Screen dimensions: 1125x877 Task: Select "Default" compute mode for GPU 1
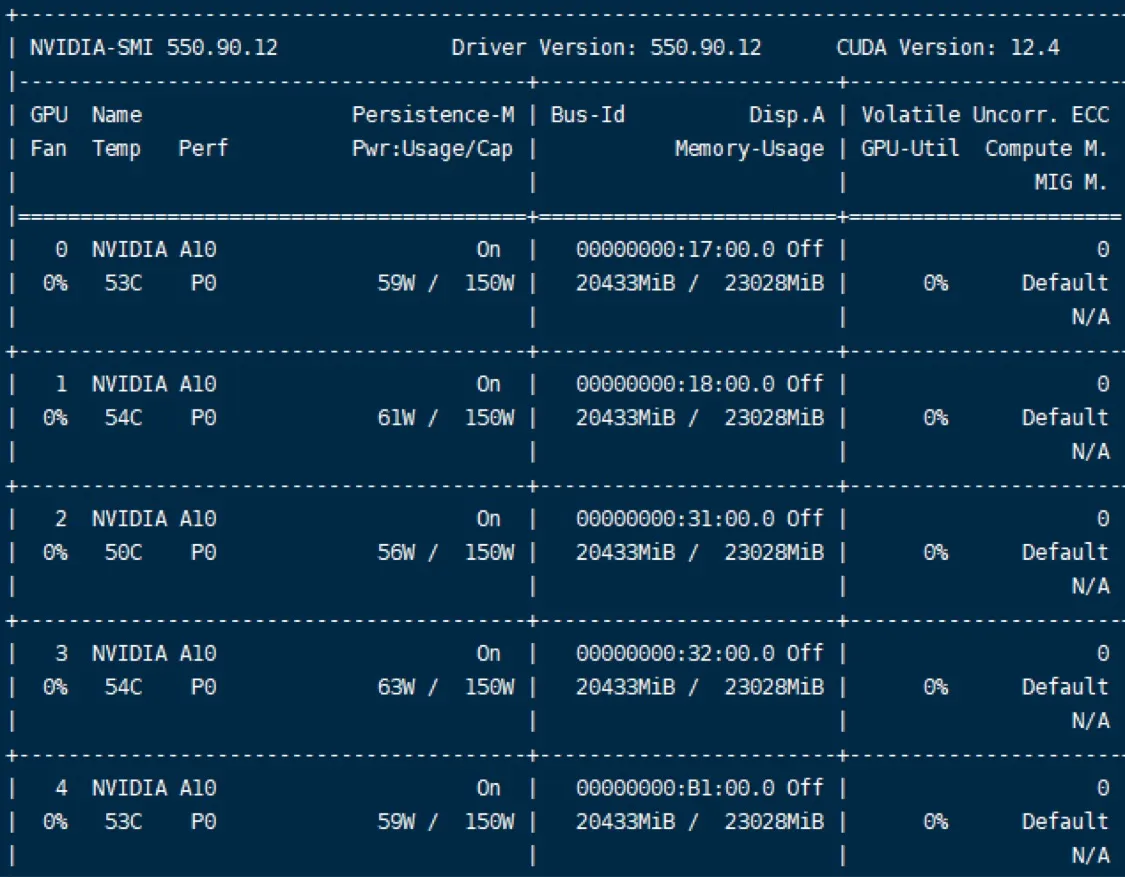1065,418
